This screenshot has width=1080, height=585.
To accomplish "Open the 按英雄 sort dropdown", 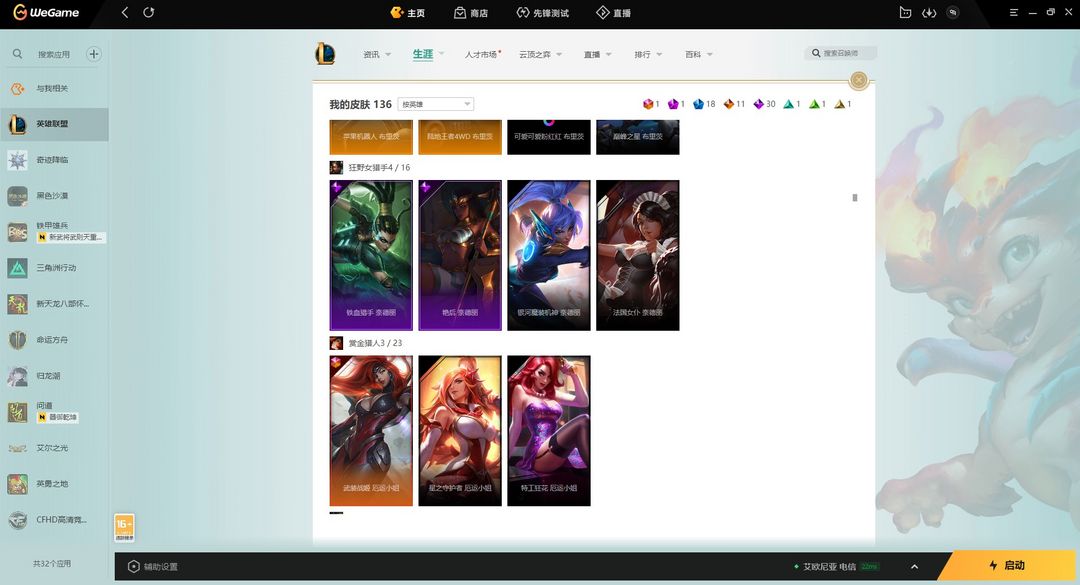I will click(x=436, y=104).
